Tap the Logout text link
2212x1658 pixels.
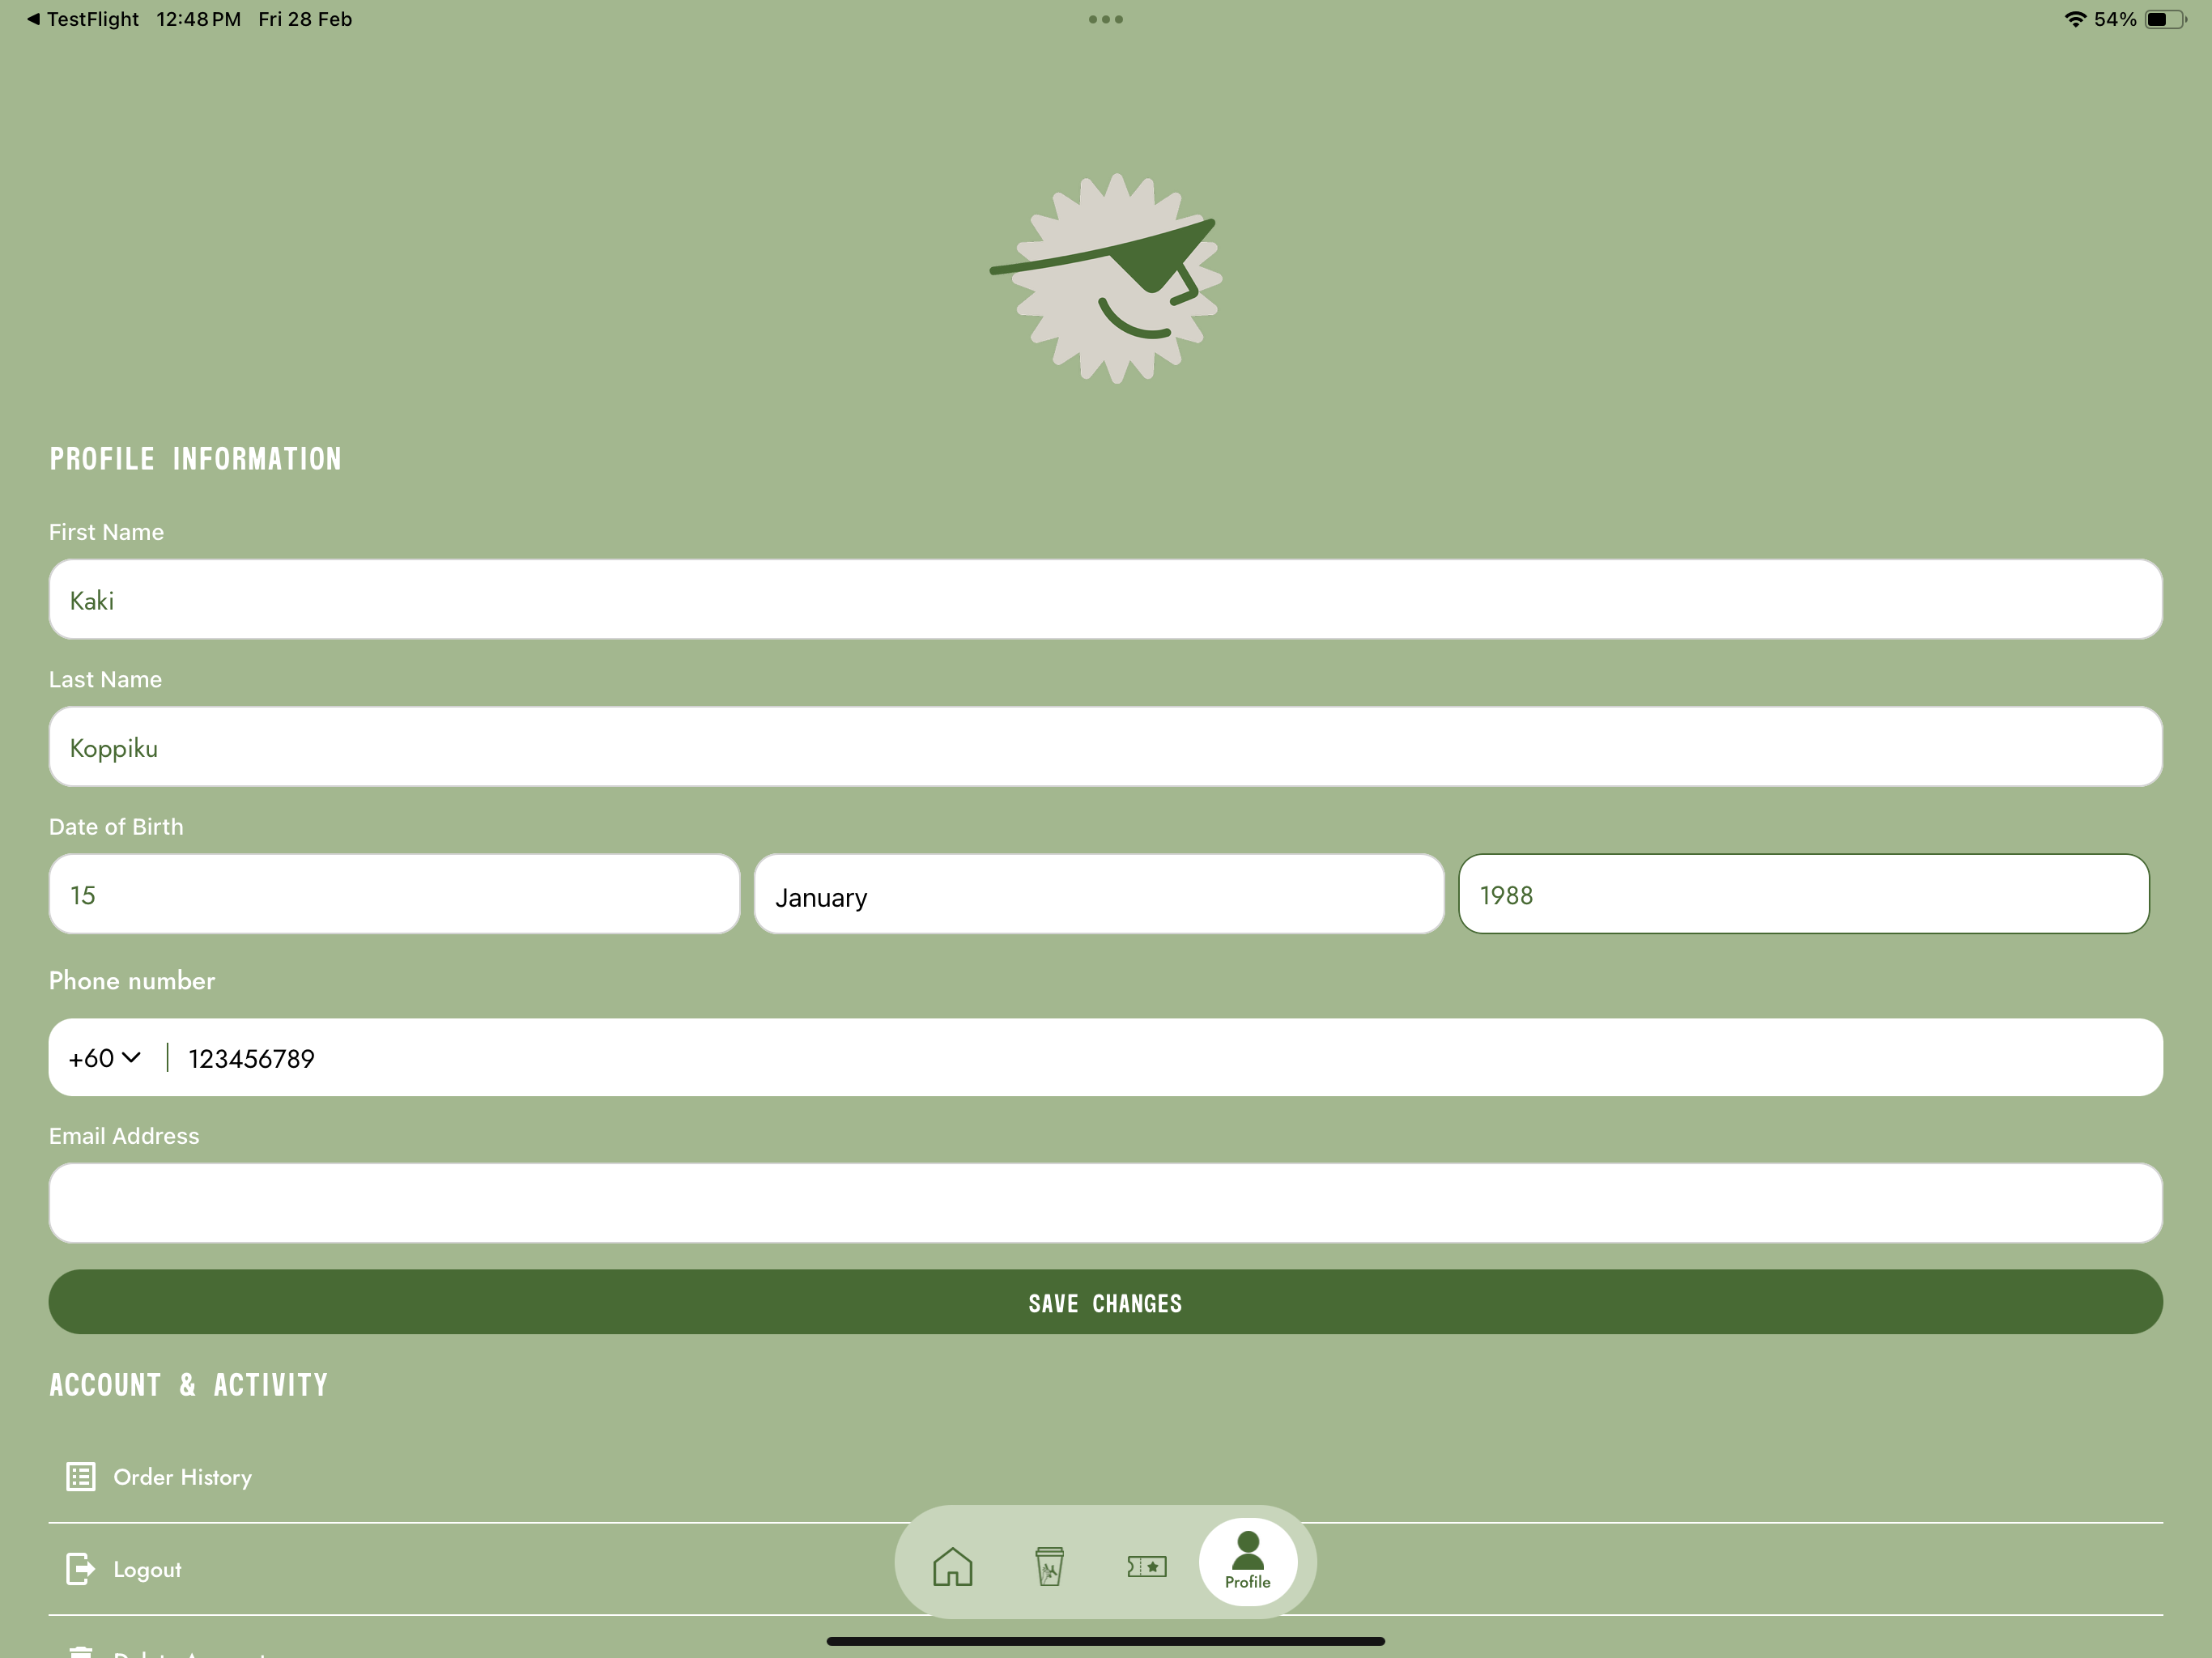click(148, 1569)
